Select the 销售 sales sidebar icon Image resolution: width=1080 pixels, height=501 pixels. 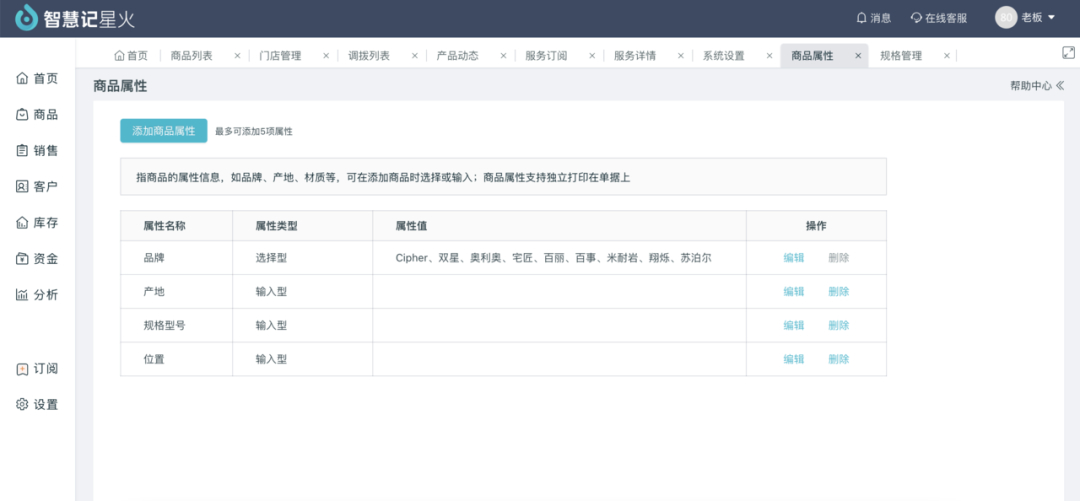coord(22,151)
